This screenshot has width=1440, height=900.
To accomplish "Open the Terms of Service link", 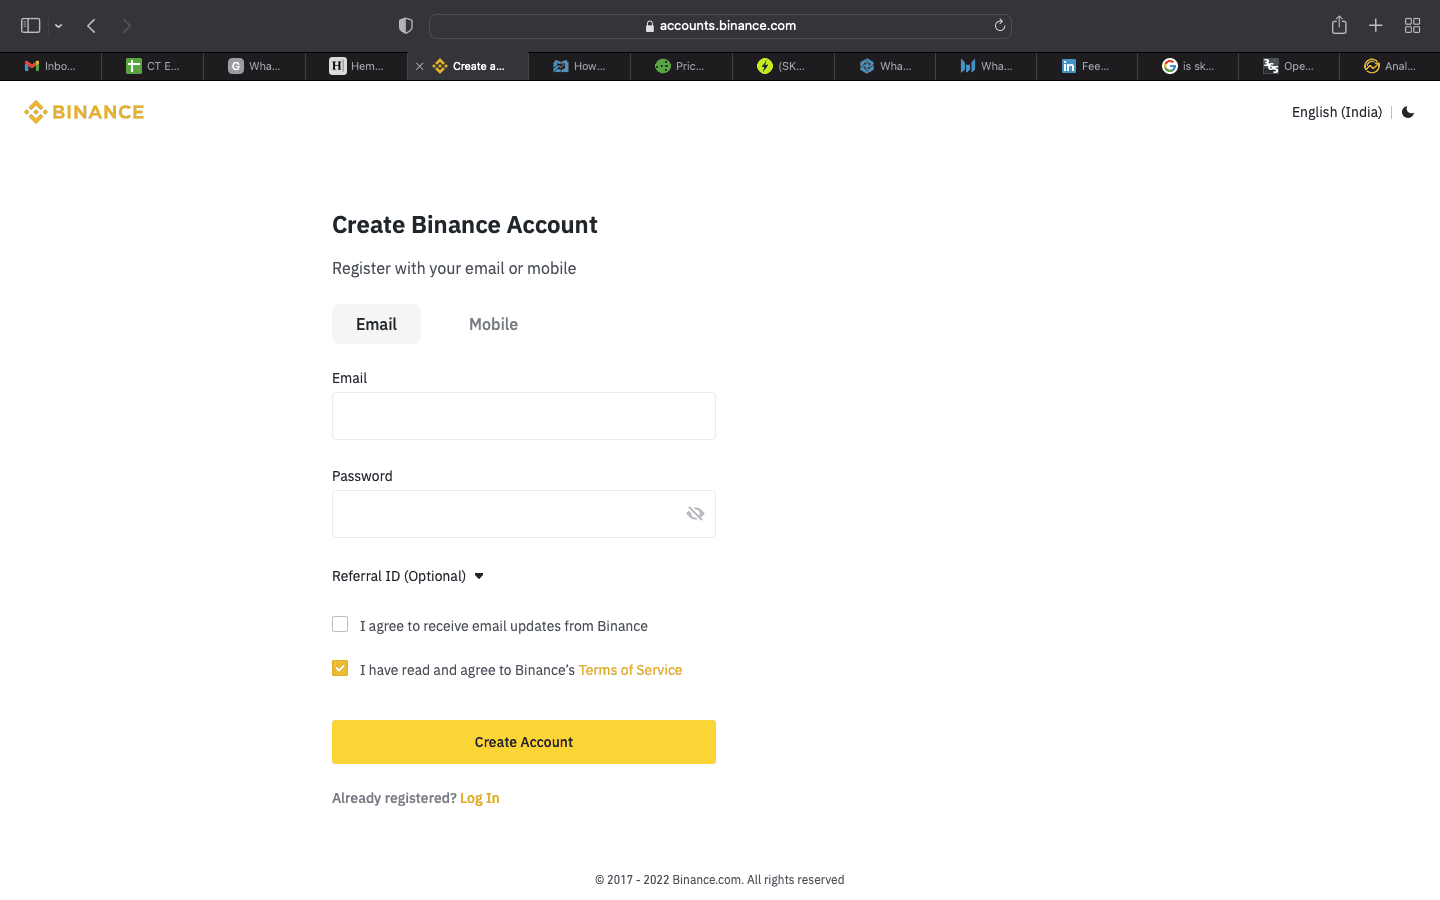I will pyautogui.click(x=630, y=670).
